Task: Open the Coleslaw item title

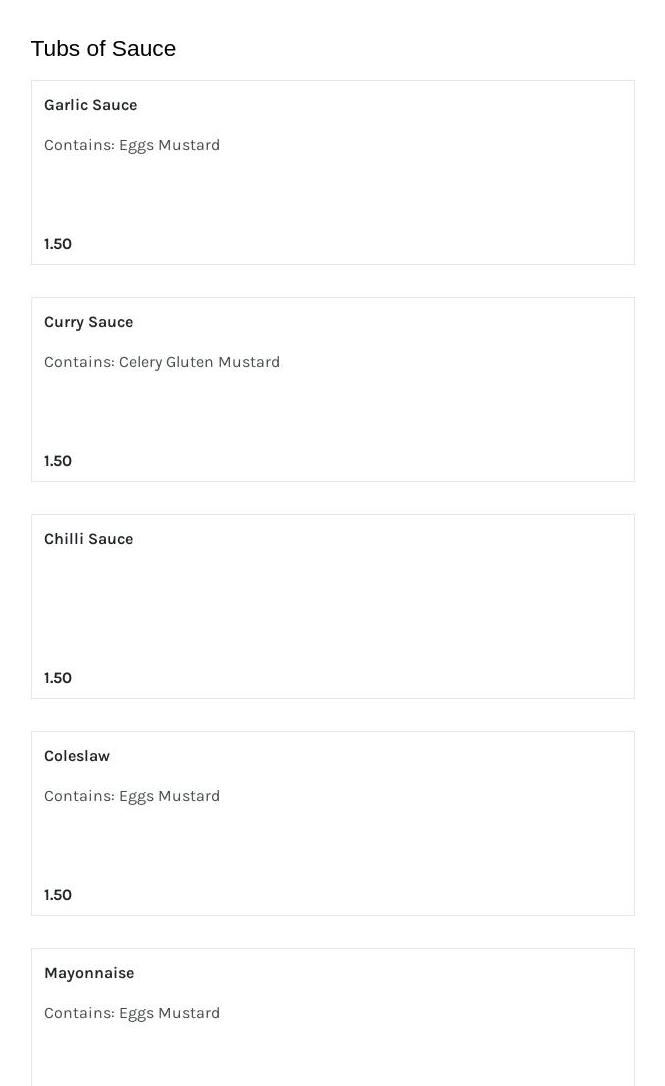Action: (77, 756)
